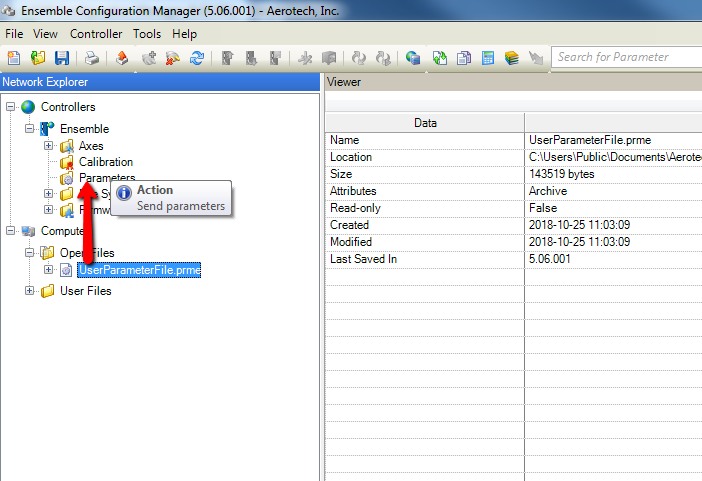The width and height of the screenshot is (702, 481).
Task: Collapse the Controllers tree node
Action: pyautogui.click(x=11, y=107)
